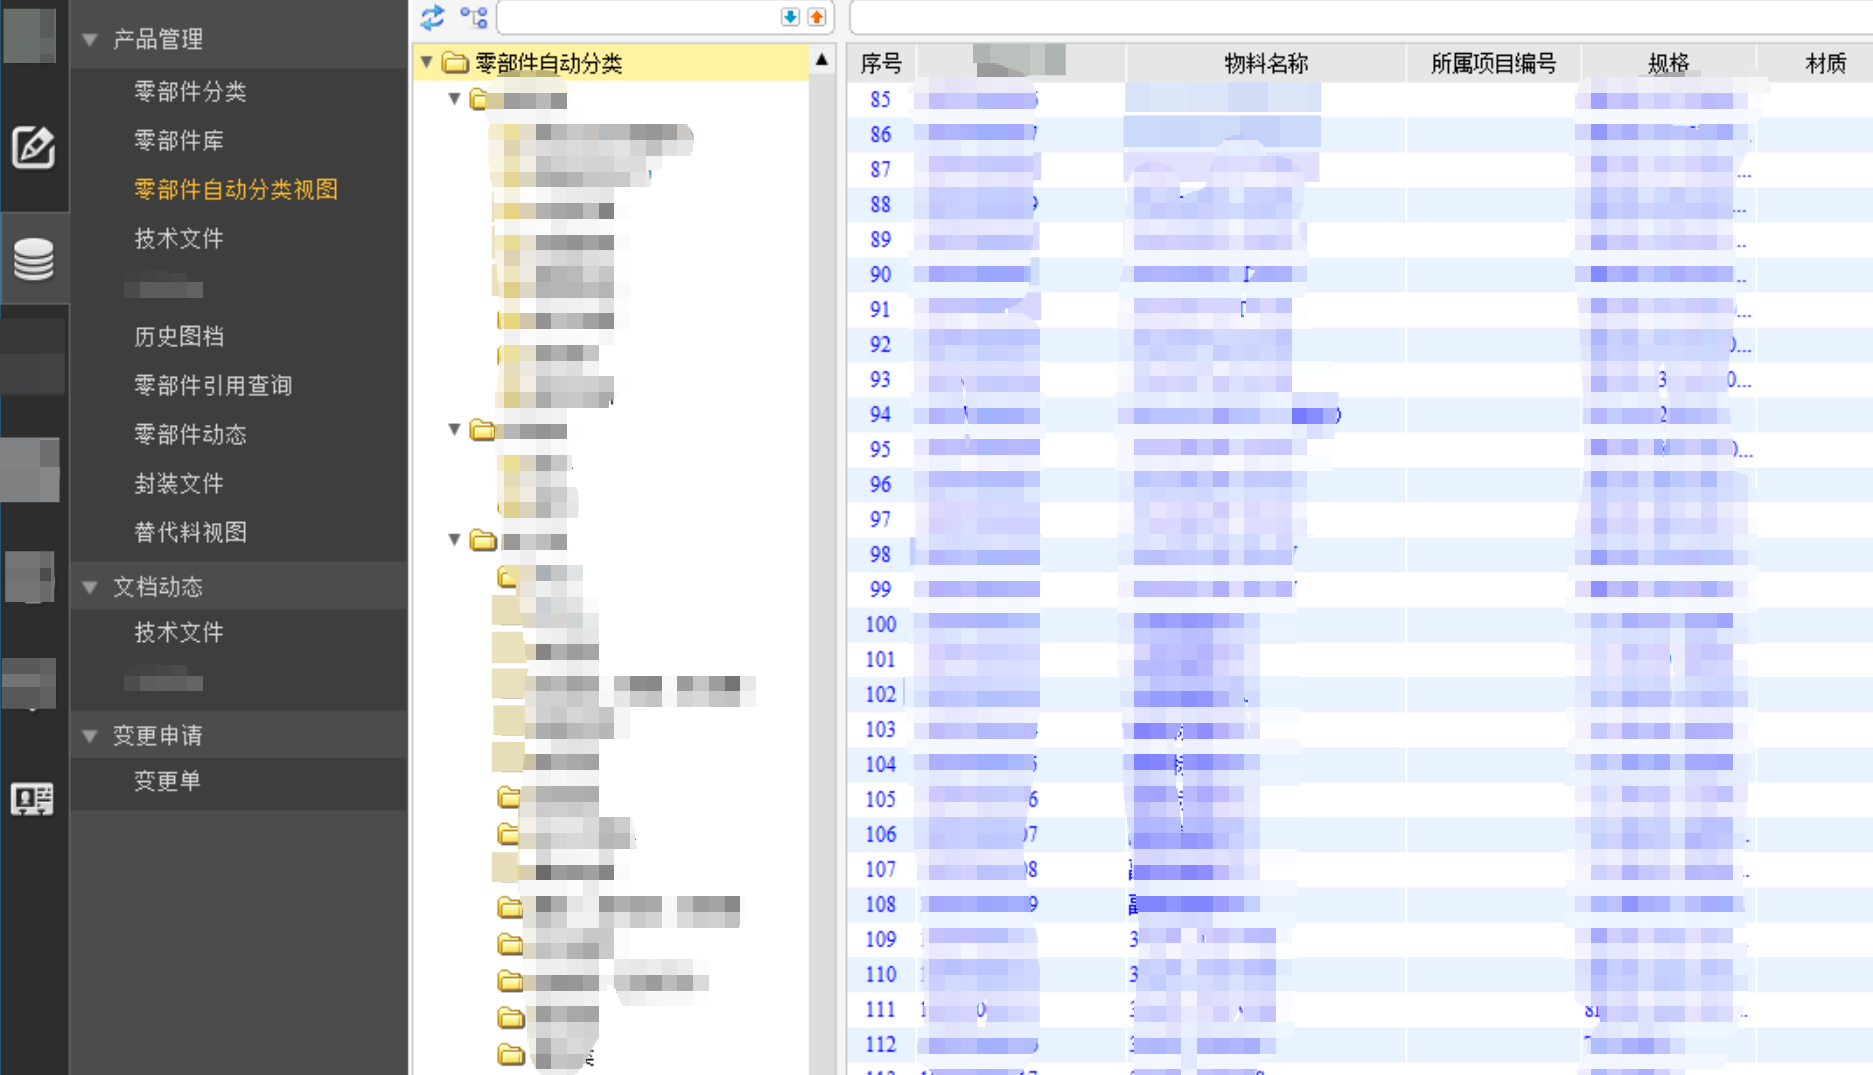Viewport: 1873px width, 1075px height.
Task: Open 变更单 entry
Action: coord(167,780)
